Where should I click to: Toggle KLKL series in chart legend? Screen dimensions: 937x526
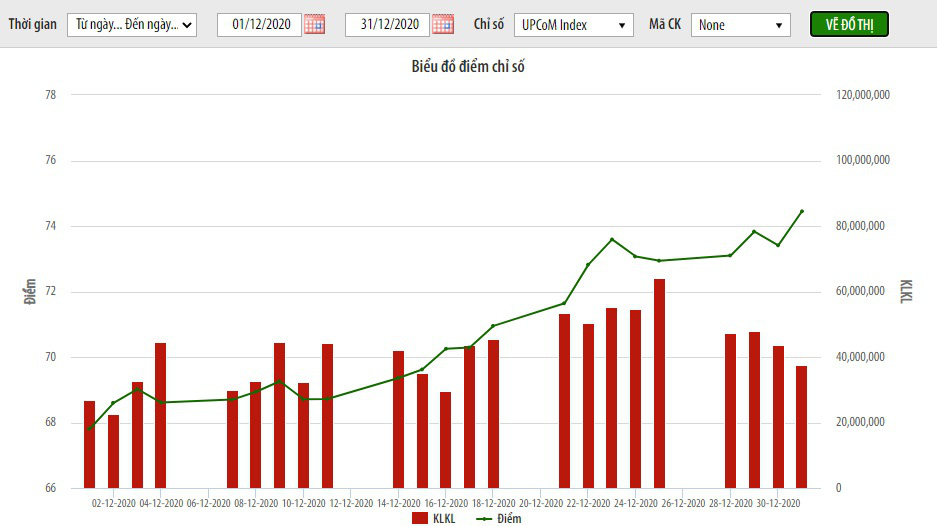pos(433,518)
